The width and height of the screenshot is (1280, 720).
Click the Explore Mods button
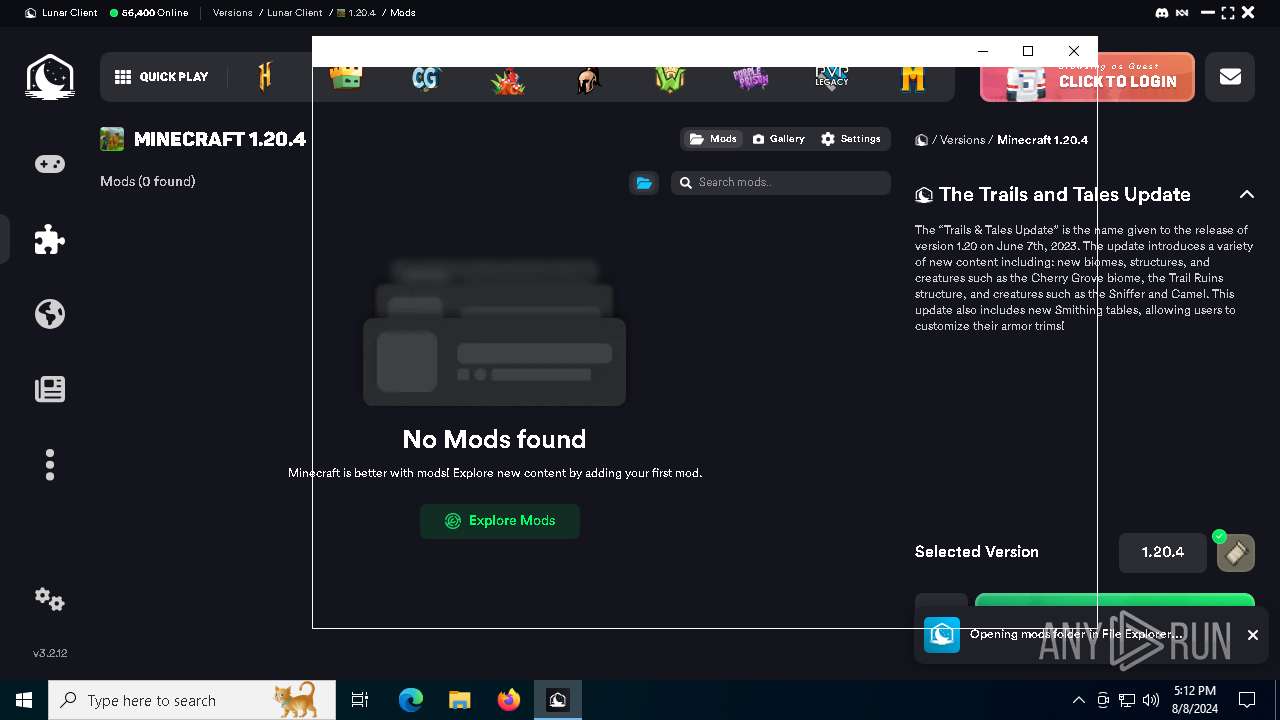pyautogui.click(x=500, y=521)
